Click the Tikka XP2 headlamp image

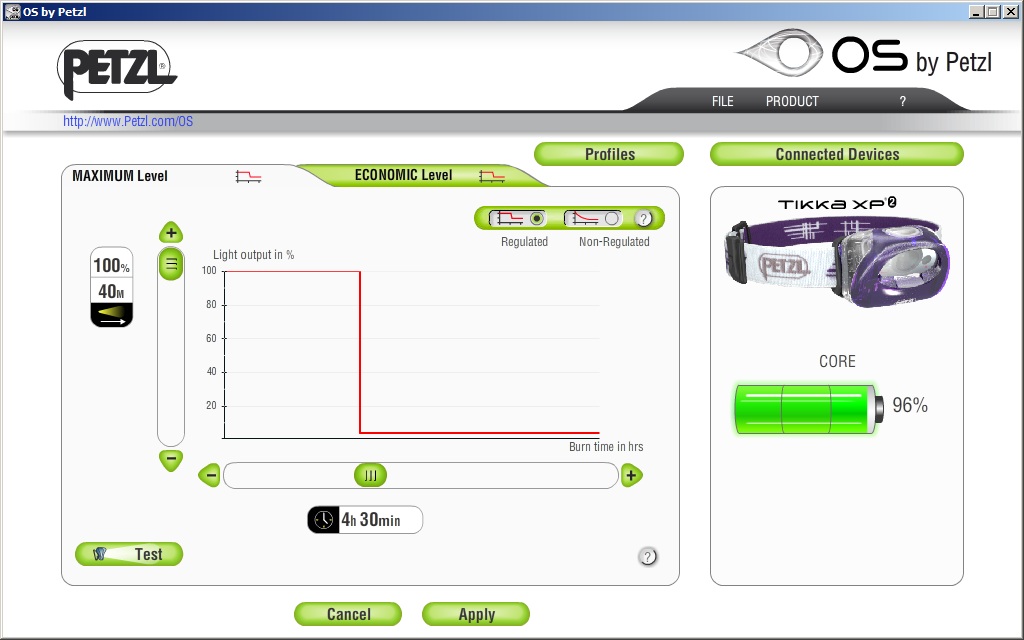[x=837, y=263]
